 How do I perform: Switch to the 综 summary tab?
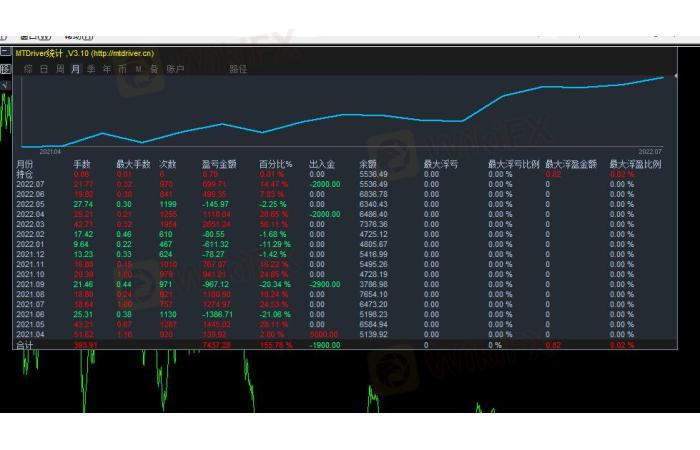point(28,69)
